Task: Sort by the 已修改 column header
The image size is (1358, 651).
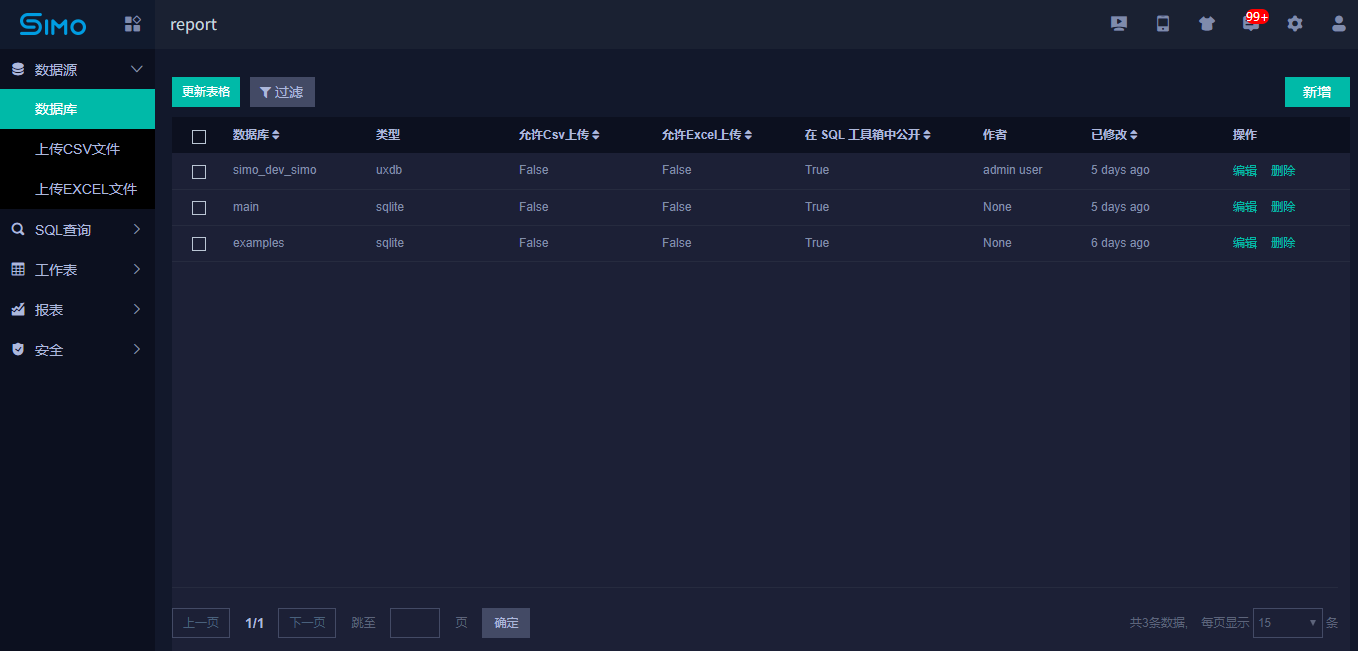Action: (x=1114, y=135)
